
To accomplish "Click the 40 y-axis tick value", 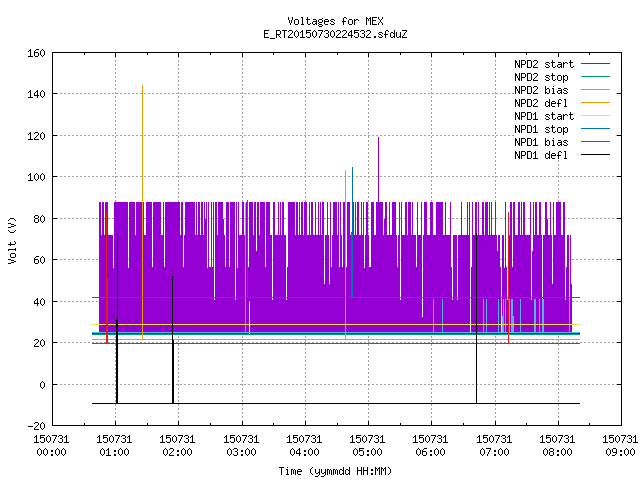I will pyautogui.click(x=39, y=302).
